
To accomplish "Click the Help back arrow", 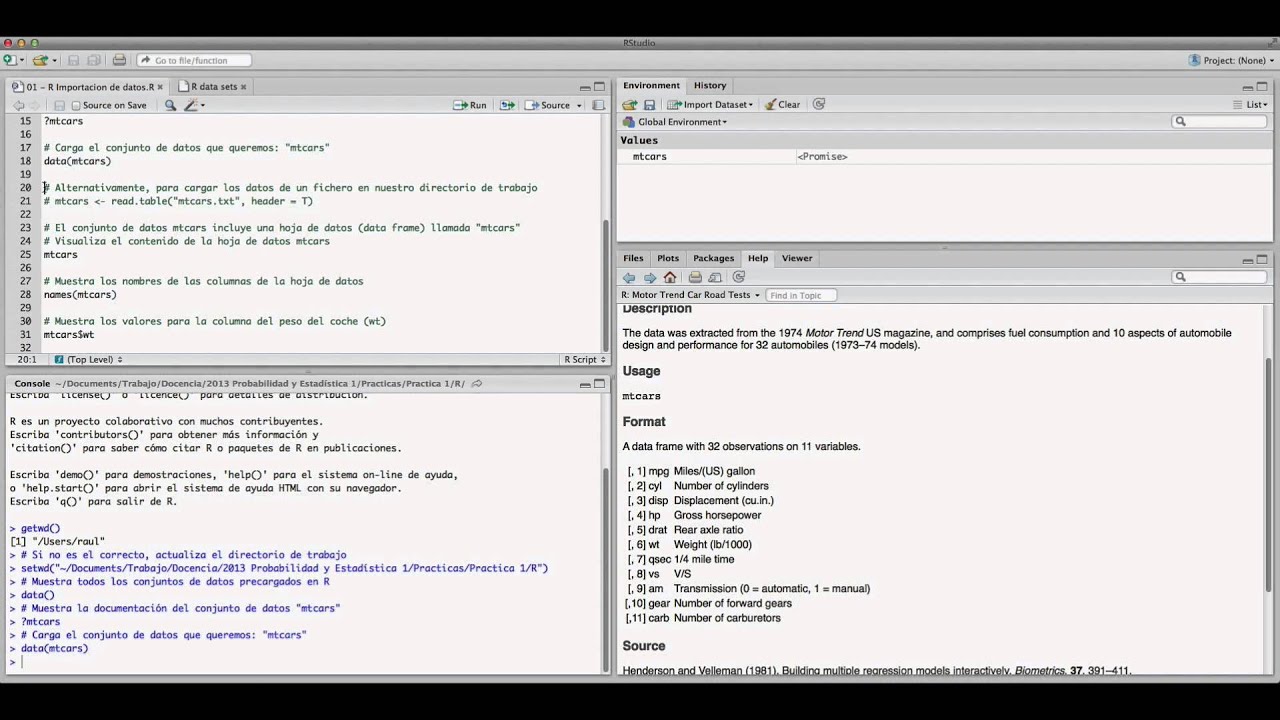I will (629, 277).
